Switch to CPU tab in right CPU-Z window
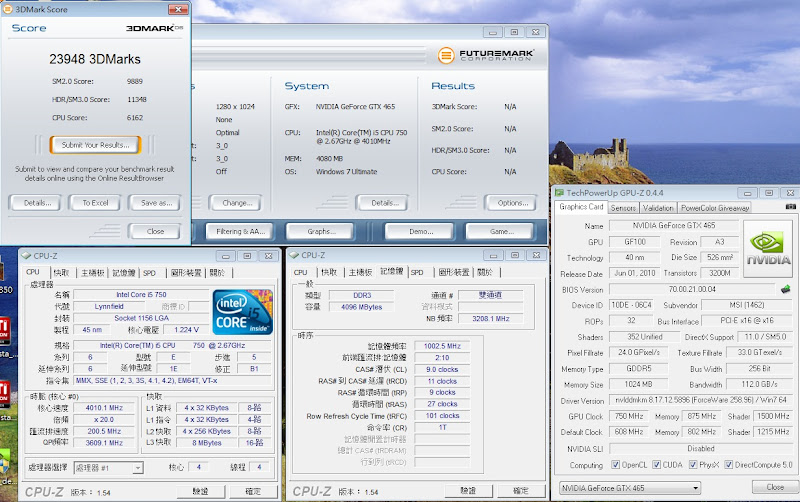The height and width of the screenshot is (502, 800). 301,272
